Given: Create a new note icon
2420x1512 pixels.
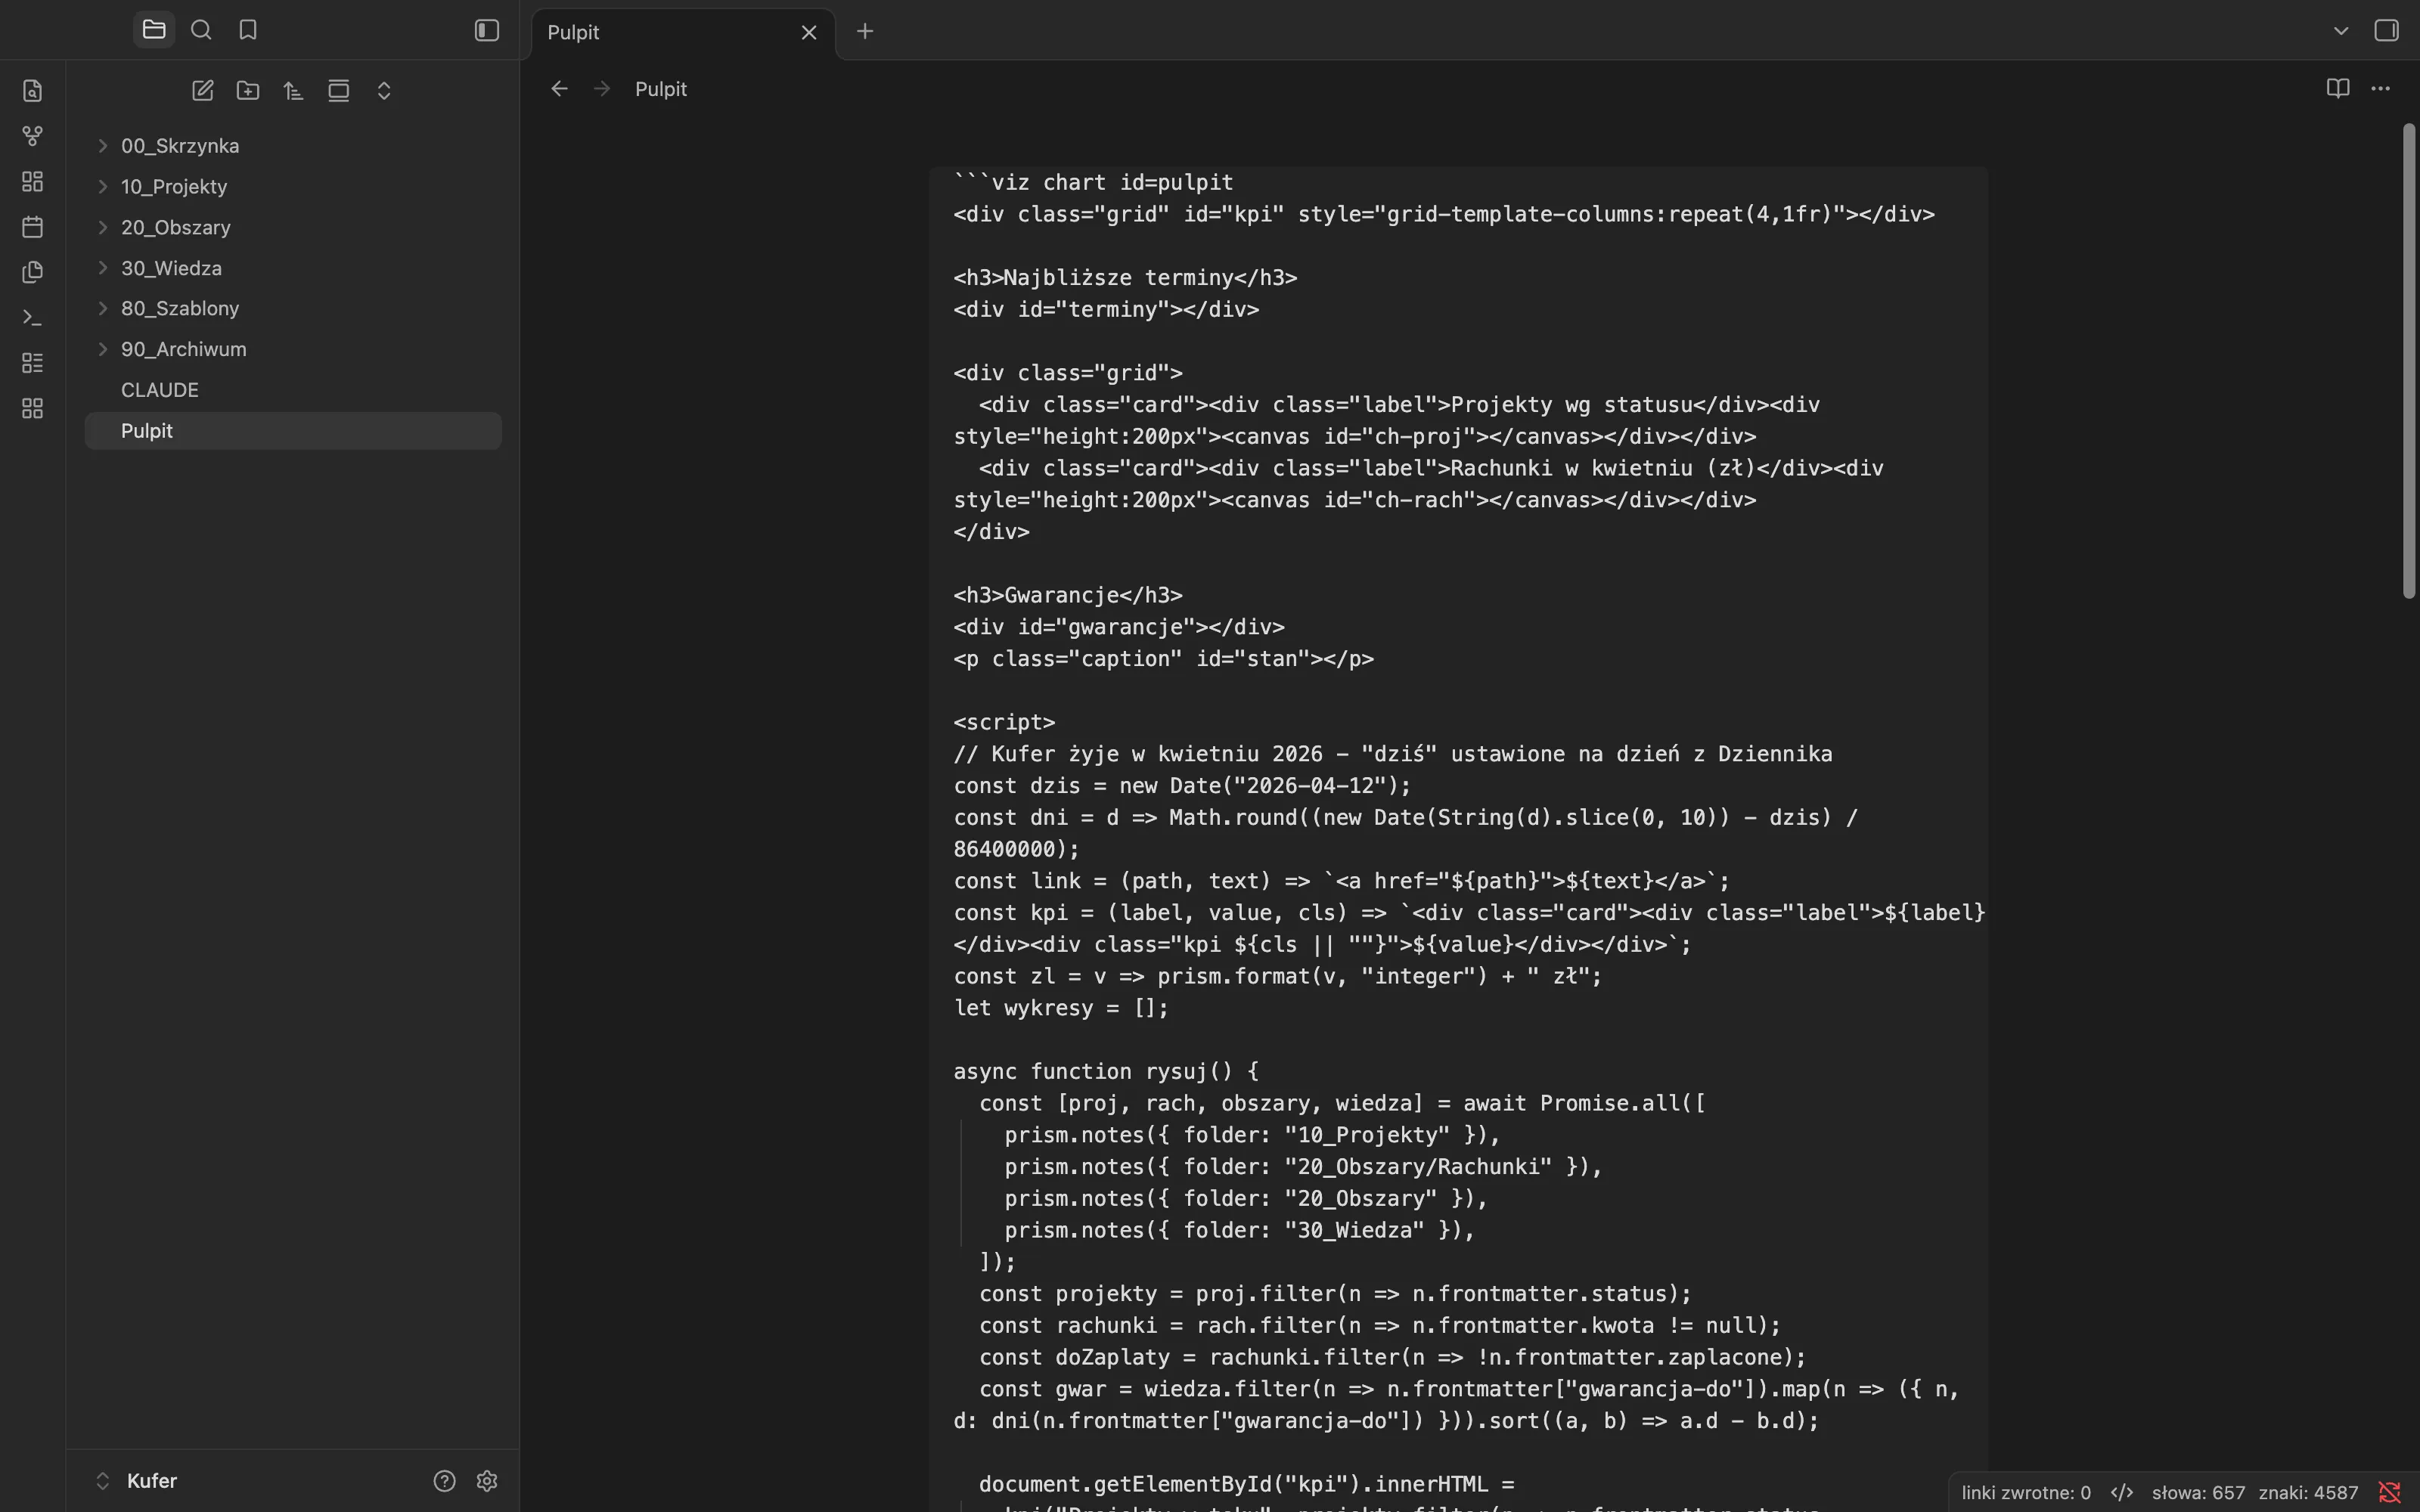Looking at the screenshot, I should point(203,91).
